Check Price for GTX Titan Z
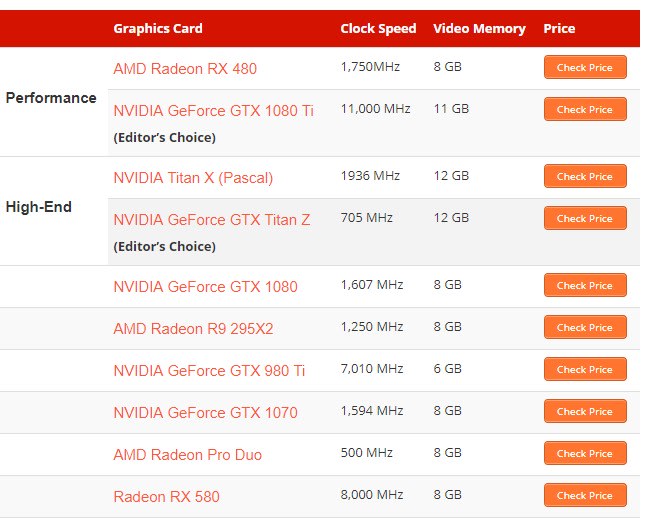 pyautogui.click(x=585, y=218)
